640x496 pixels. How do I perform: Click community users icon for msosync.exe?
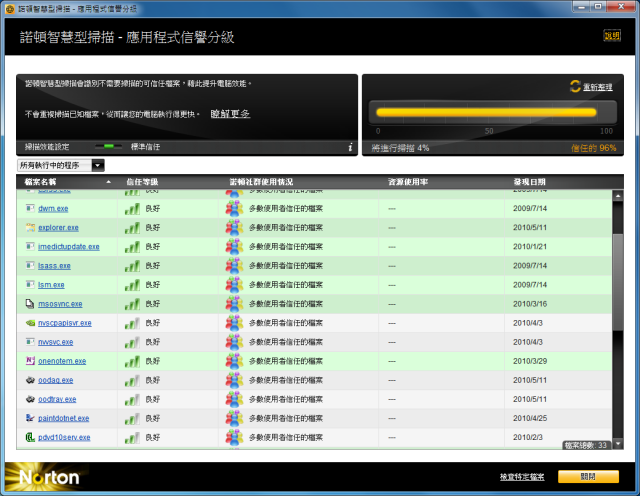(234, 304)
